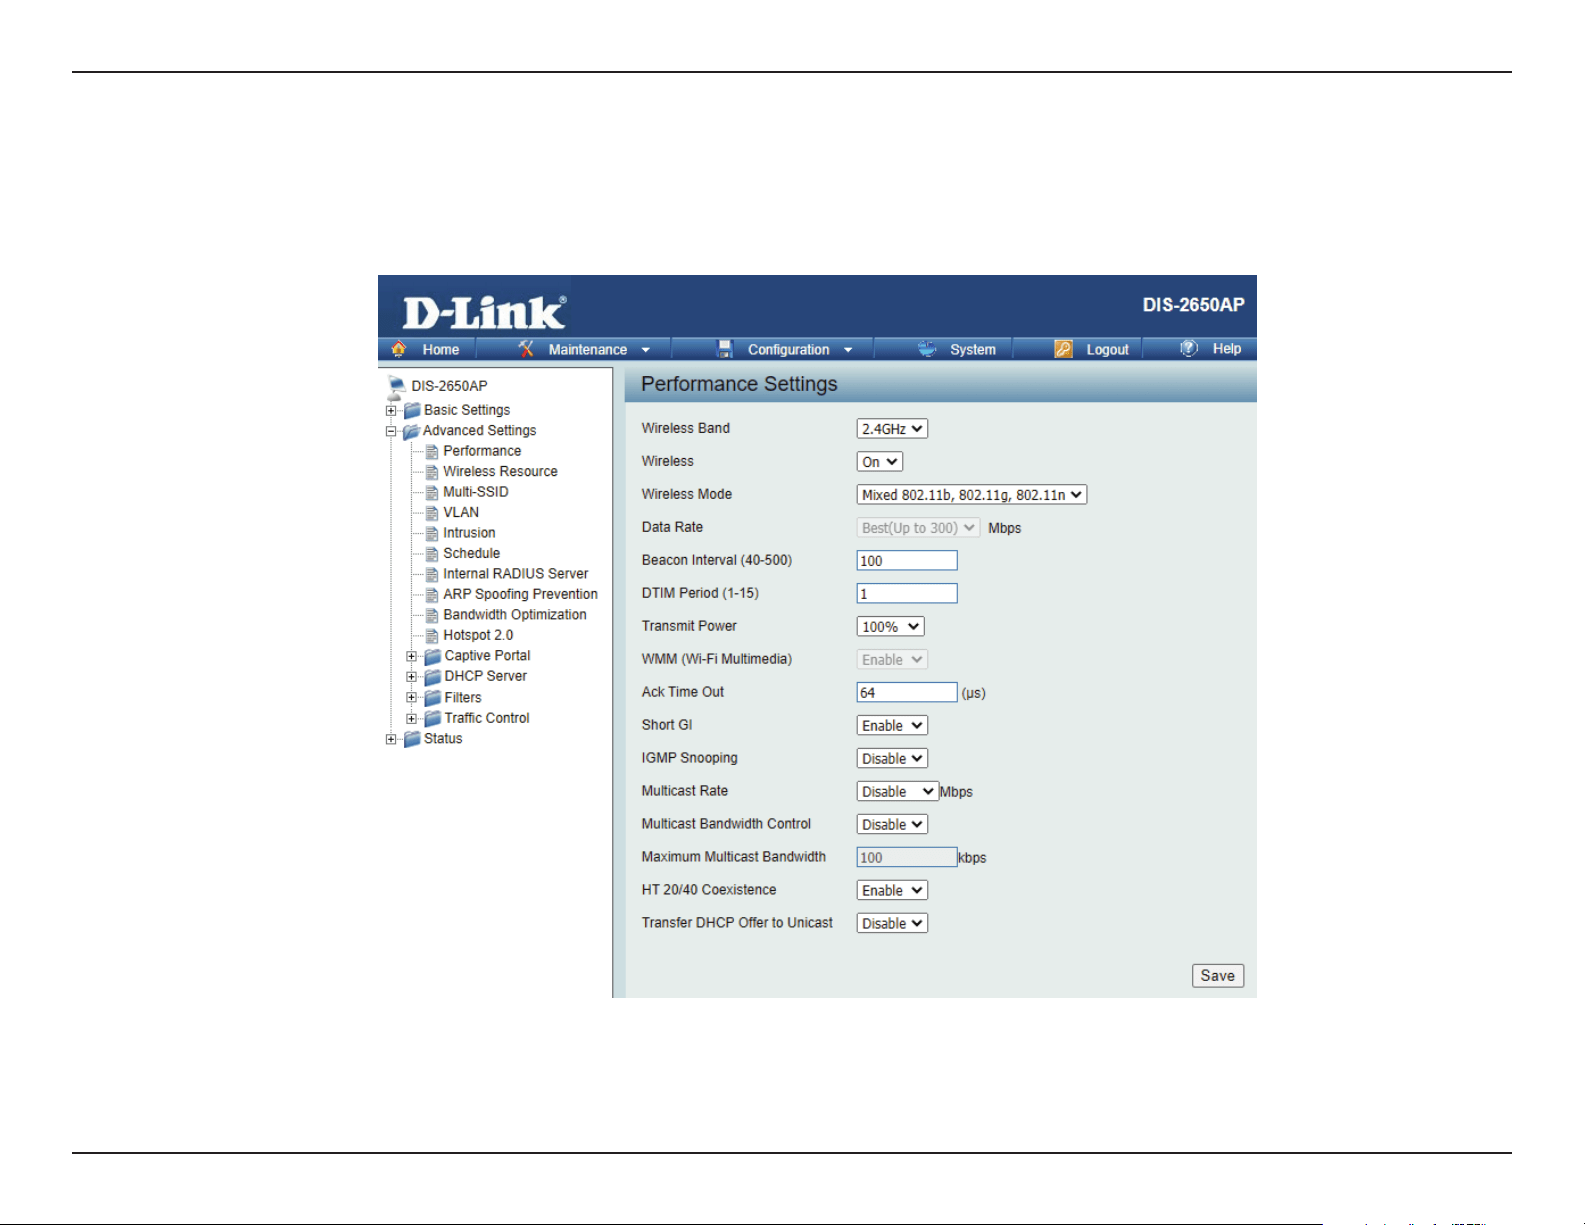Click the ARP Spoofing Prevention page icon
Screen dimensions: 1585x1225
432,595
